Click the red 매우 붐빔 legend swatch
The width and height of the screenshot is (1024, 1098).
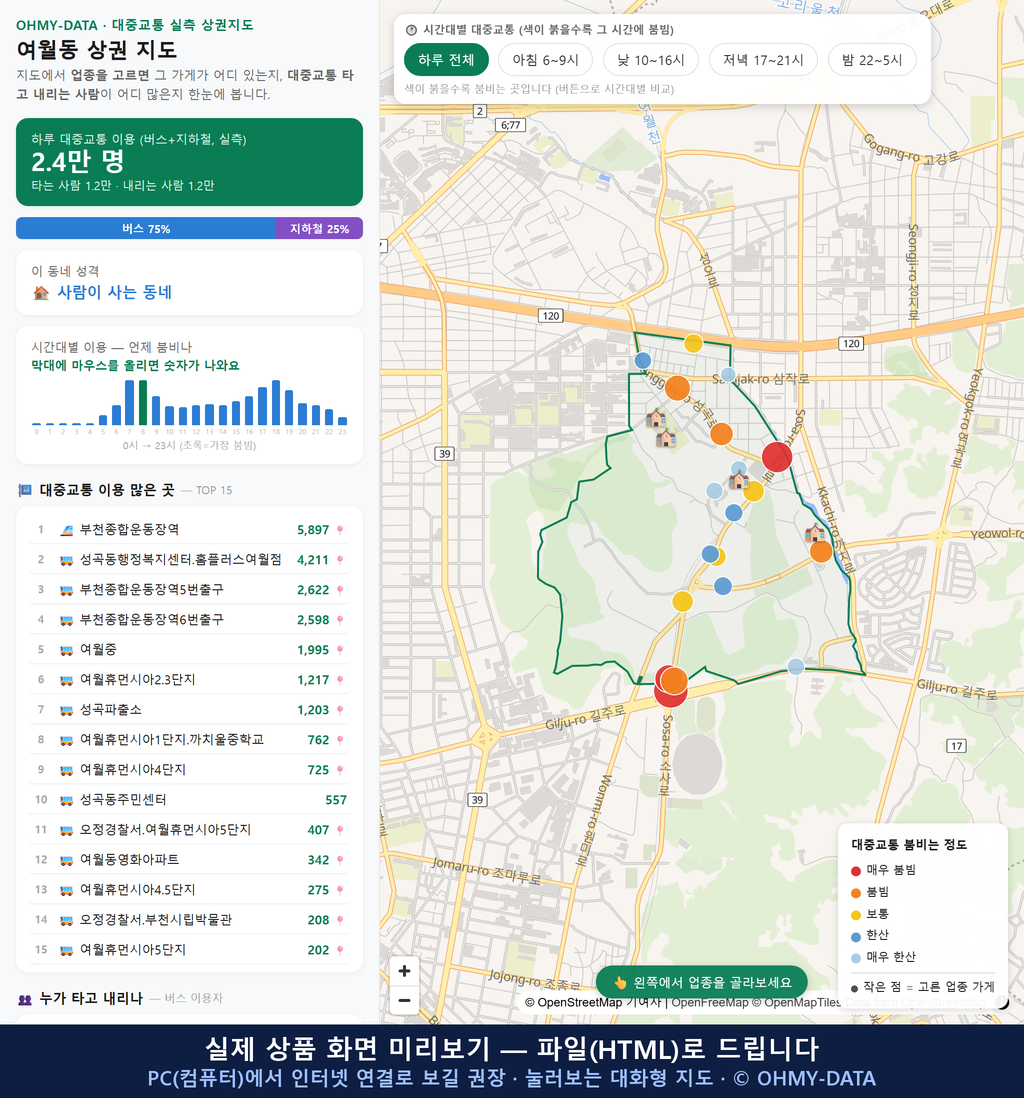click(855, 870)
